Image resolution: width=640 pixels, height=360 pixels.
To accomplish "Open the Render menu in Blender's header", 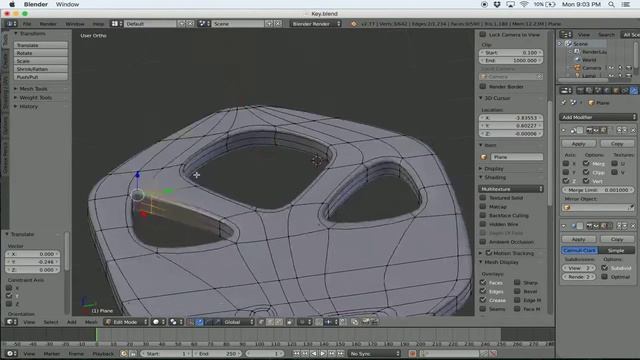I will (48, 24).
